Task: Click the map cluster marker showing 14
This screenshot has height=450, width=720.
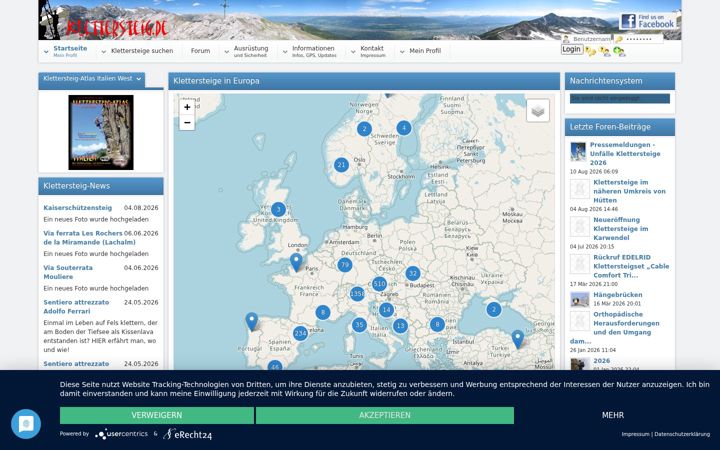Action: pyautogui.click(x=387, y=310)
